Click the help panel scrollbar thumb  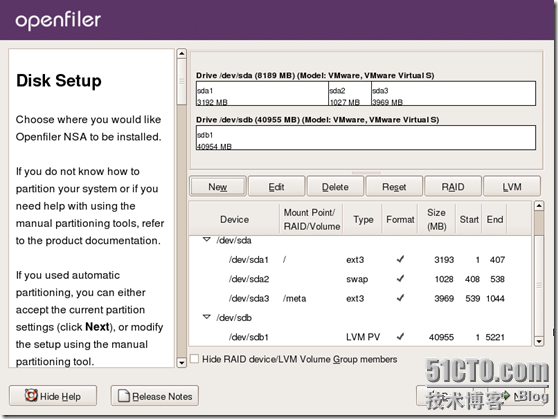(181, 82)
